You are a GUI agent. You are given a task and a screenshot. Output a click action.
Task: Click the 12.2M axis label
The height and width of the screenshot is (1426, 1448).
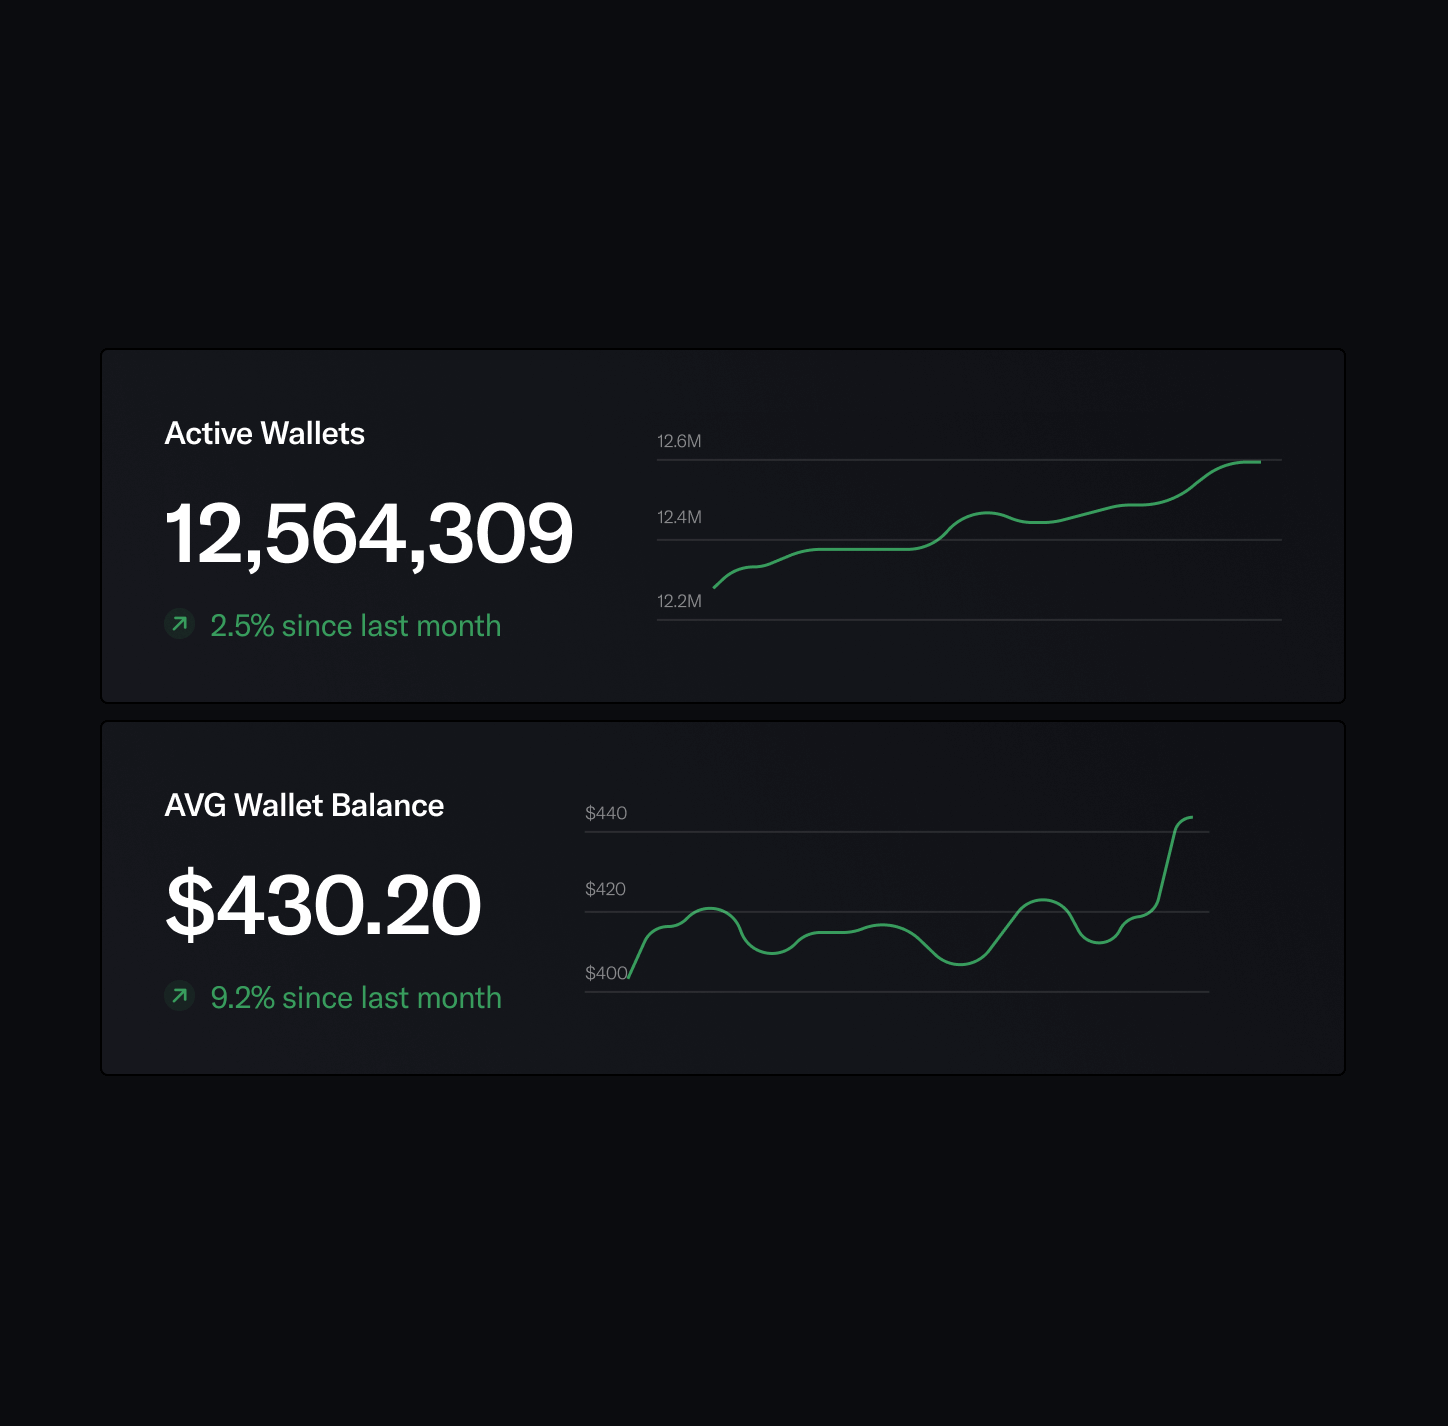[x=679, y=601]
